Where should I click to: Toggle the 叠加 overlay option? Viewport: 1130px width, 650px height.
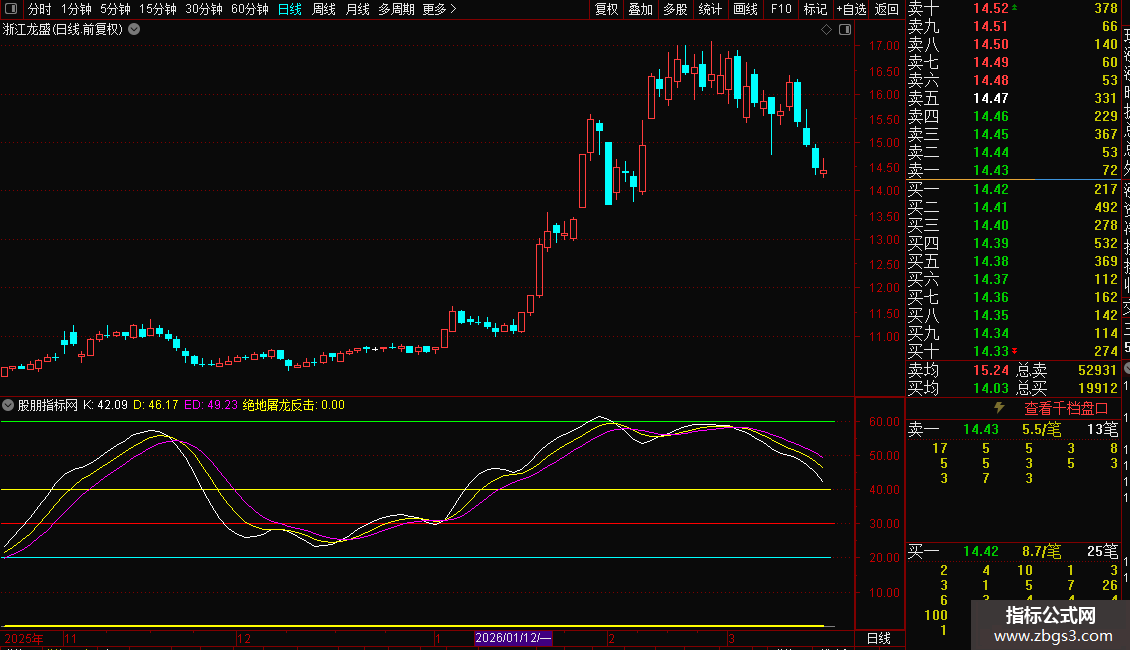(x=640, y=9)
